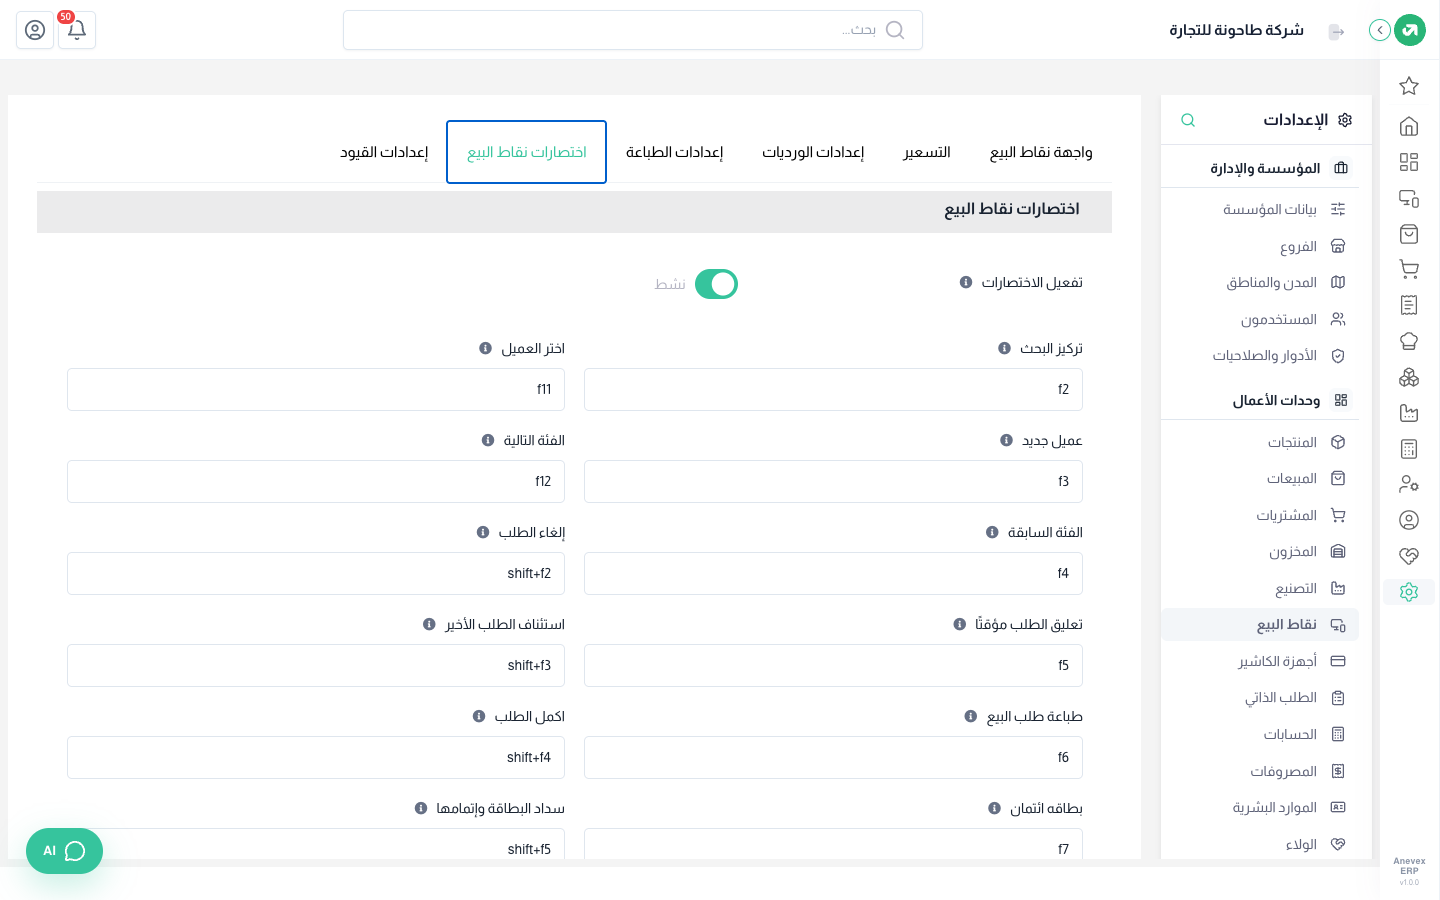Open the notifications bell icon
This screenshot has width=1440, height=900.
(x=76, y=30)
